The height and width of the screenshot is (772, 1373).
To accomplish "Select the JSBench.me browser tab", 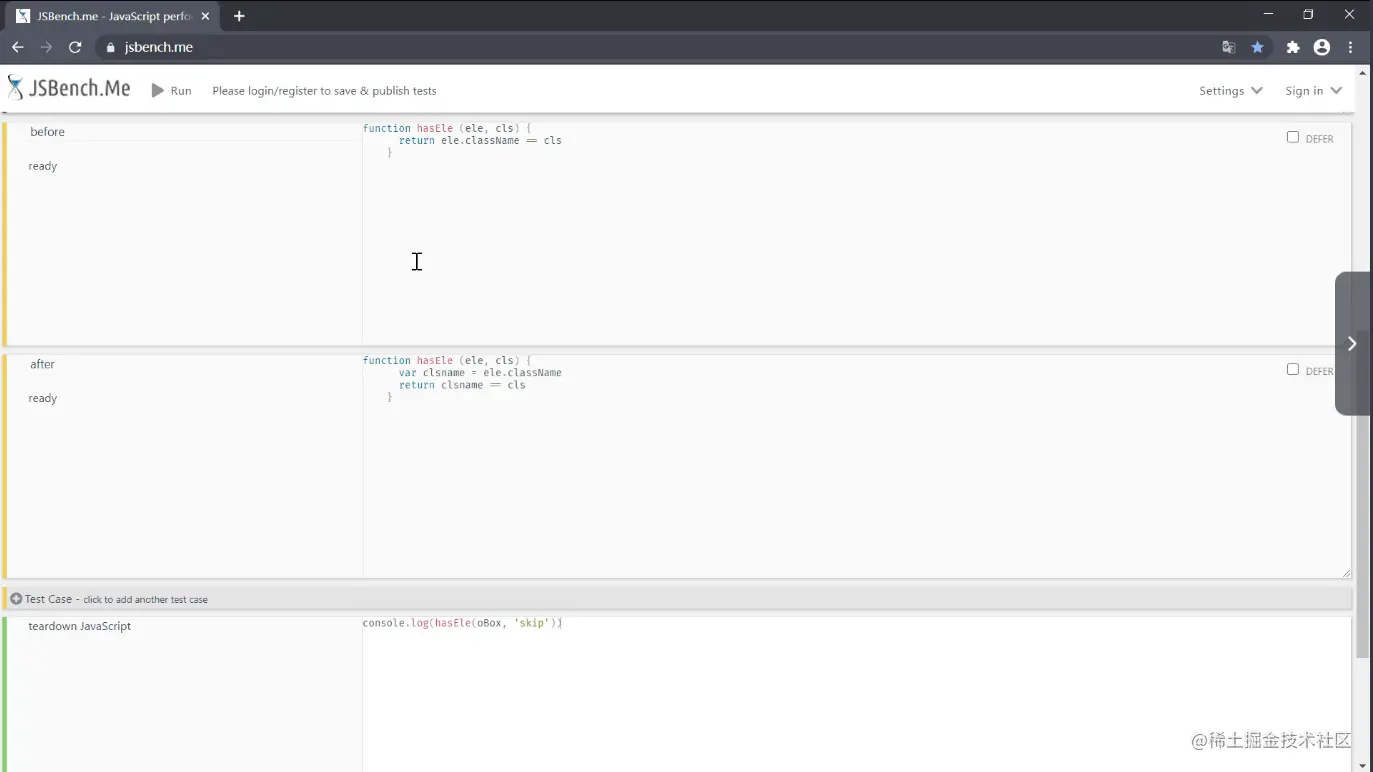I will 112,16.
